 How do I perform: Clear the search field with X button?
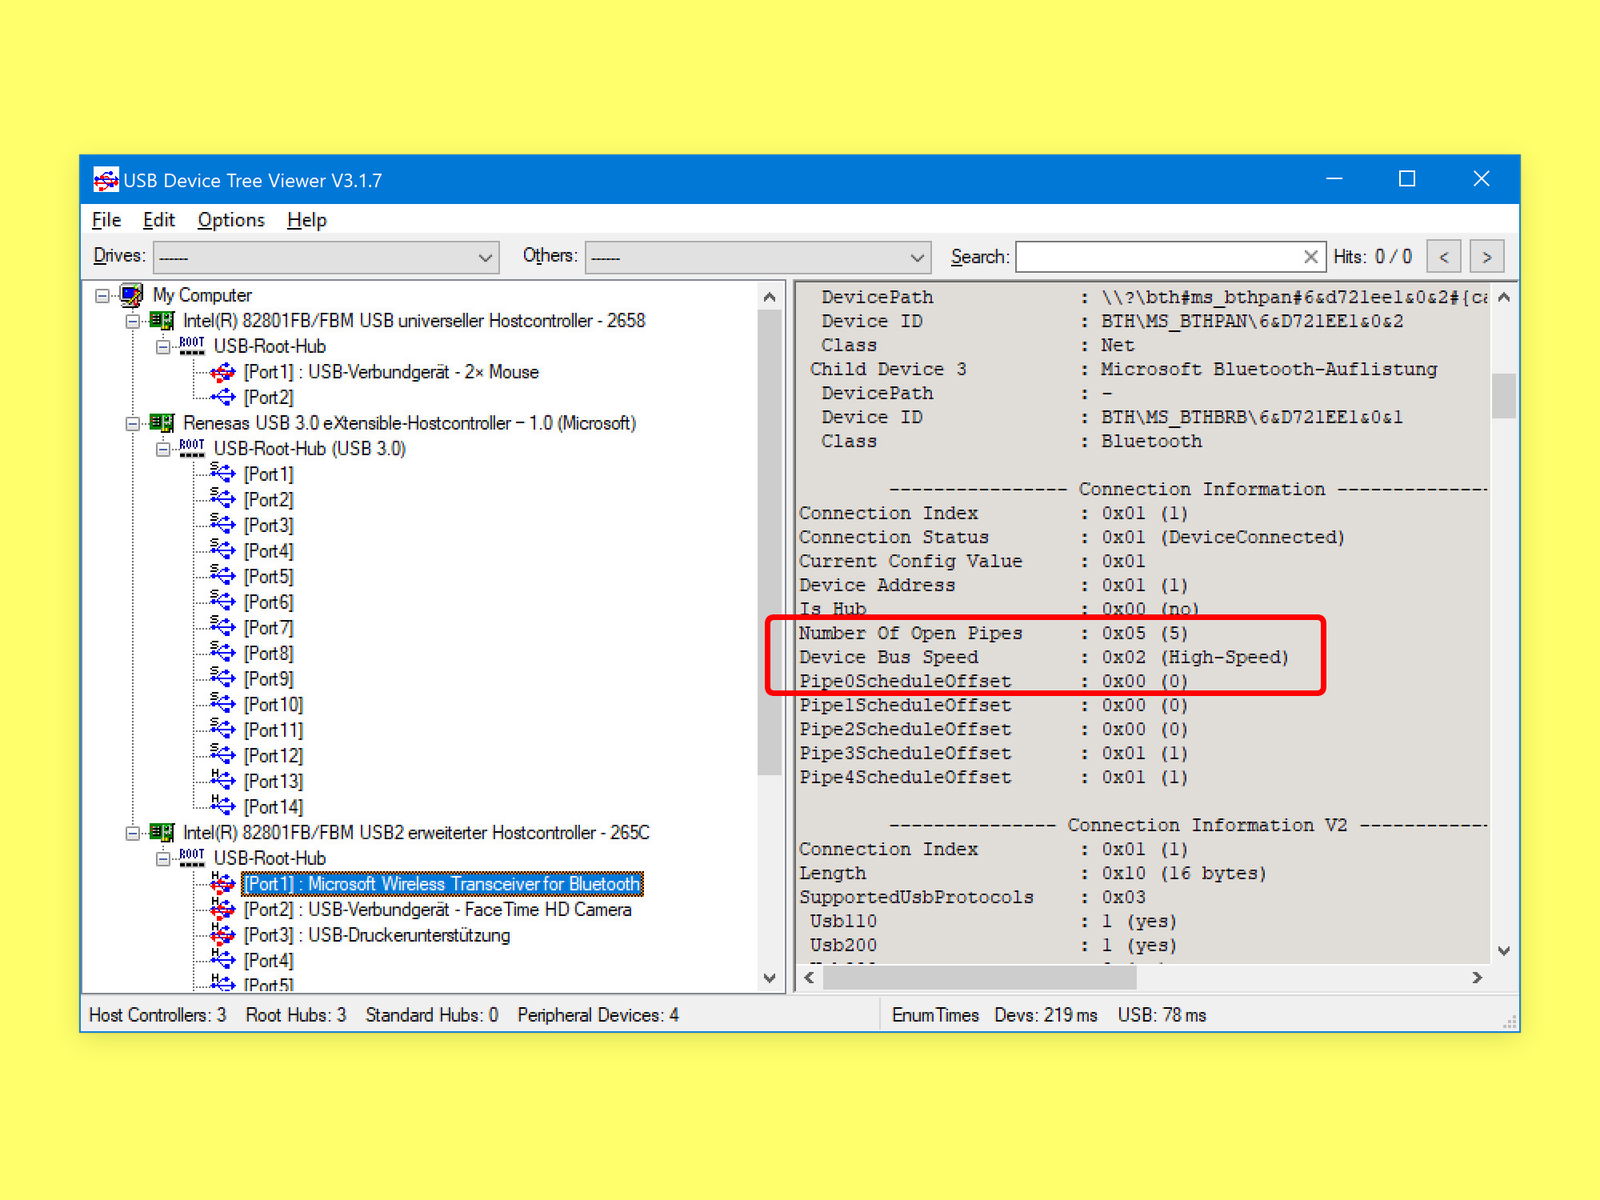pyautogui.click(x=1310, y=257)
